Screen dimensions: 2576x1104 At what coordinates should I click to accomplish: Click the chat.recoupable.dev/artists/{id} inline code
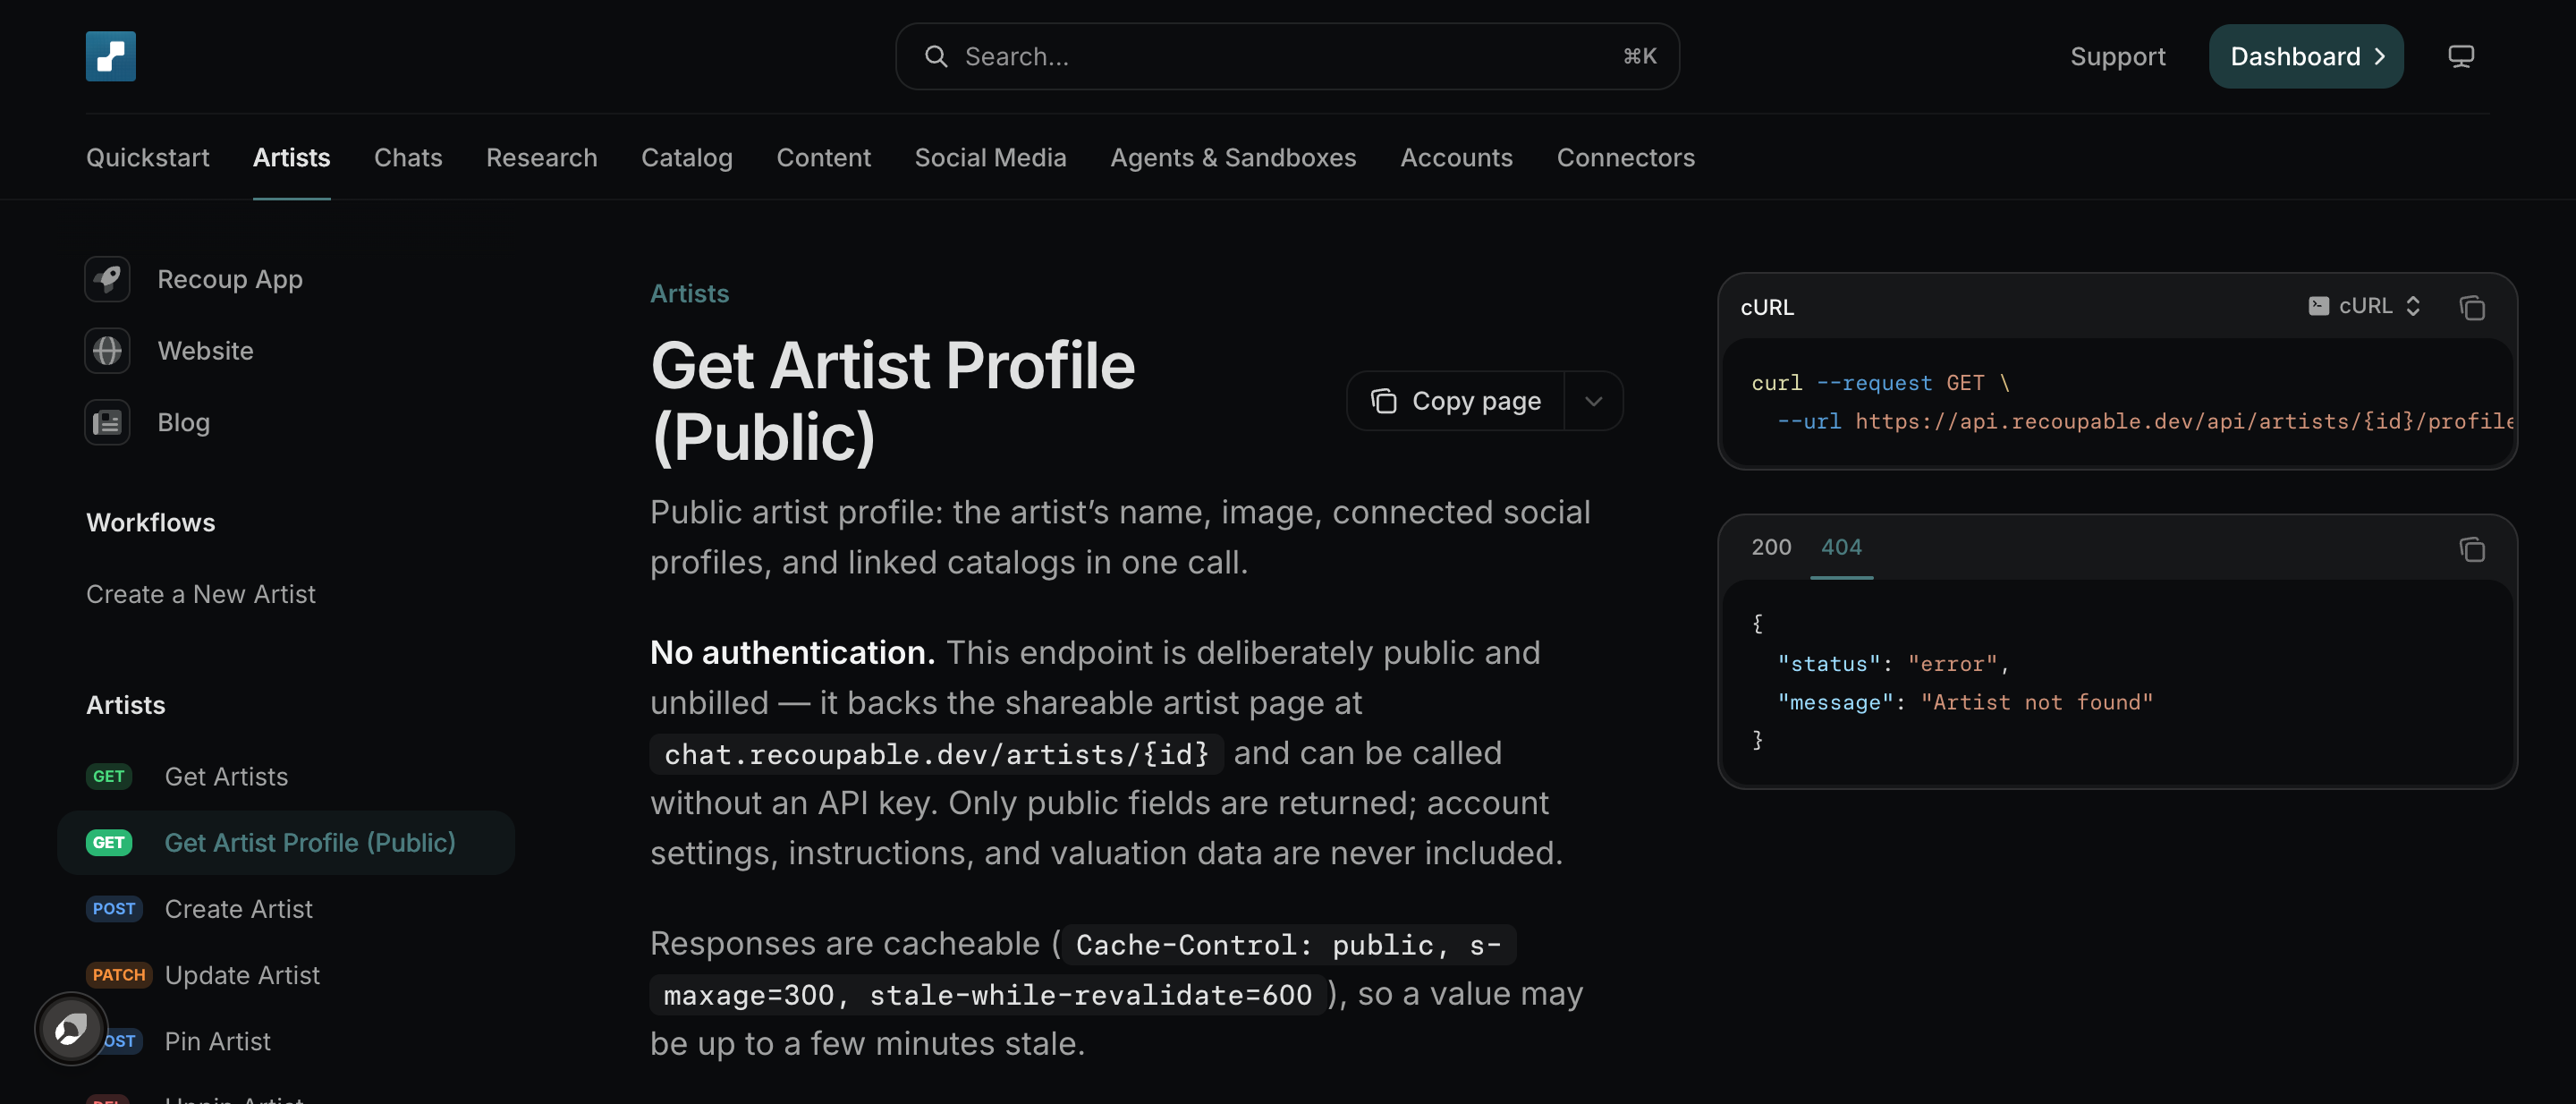click(x=936, y=754)
